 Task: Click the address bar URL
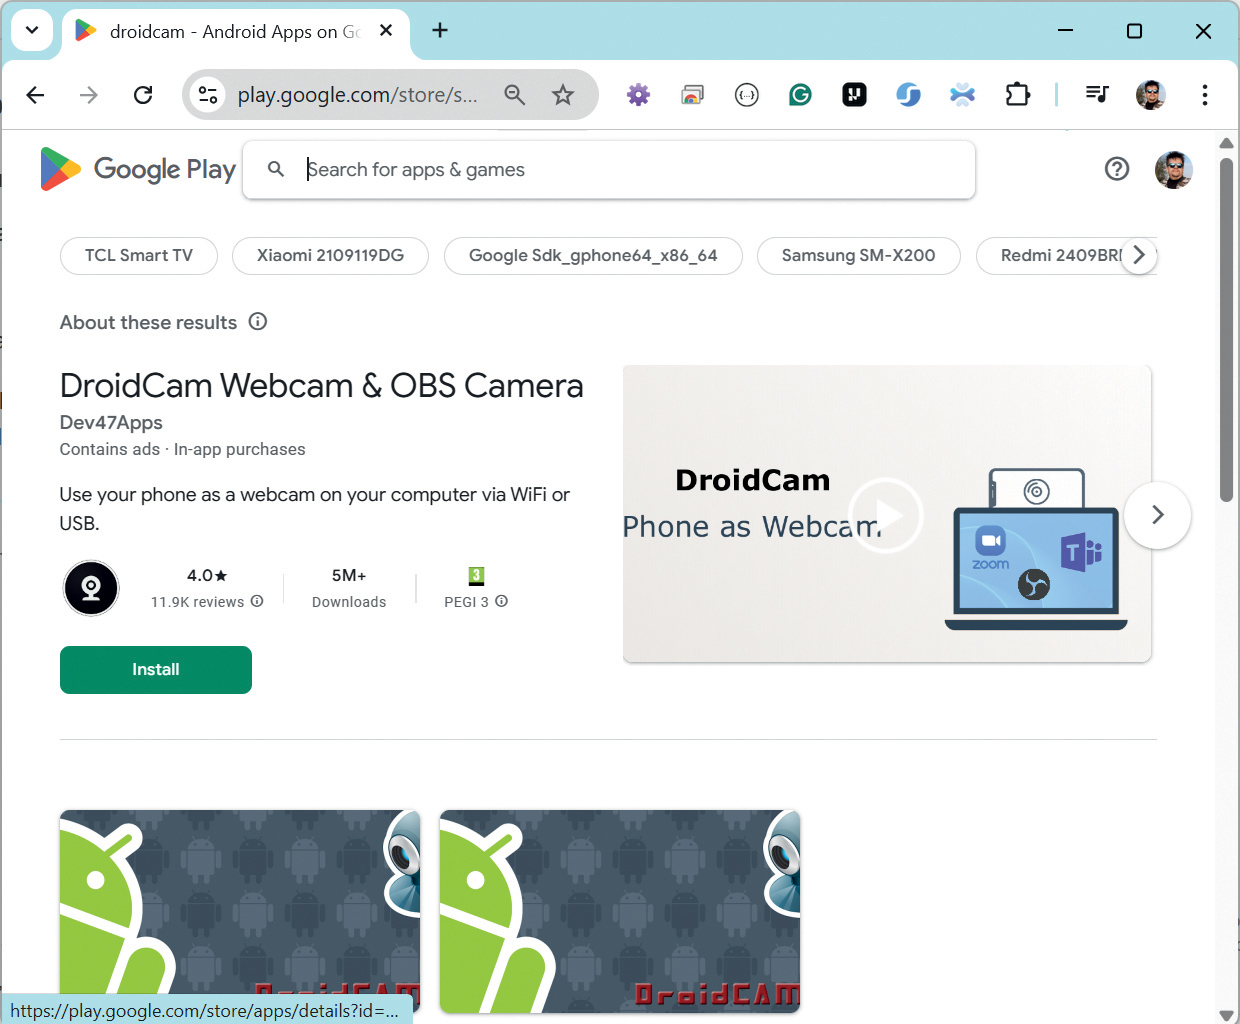[357, 95]
